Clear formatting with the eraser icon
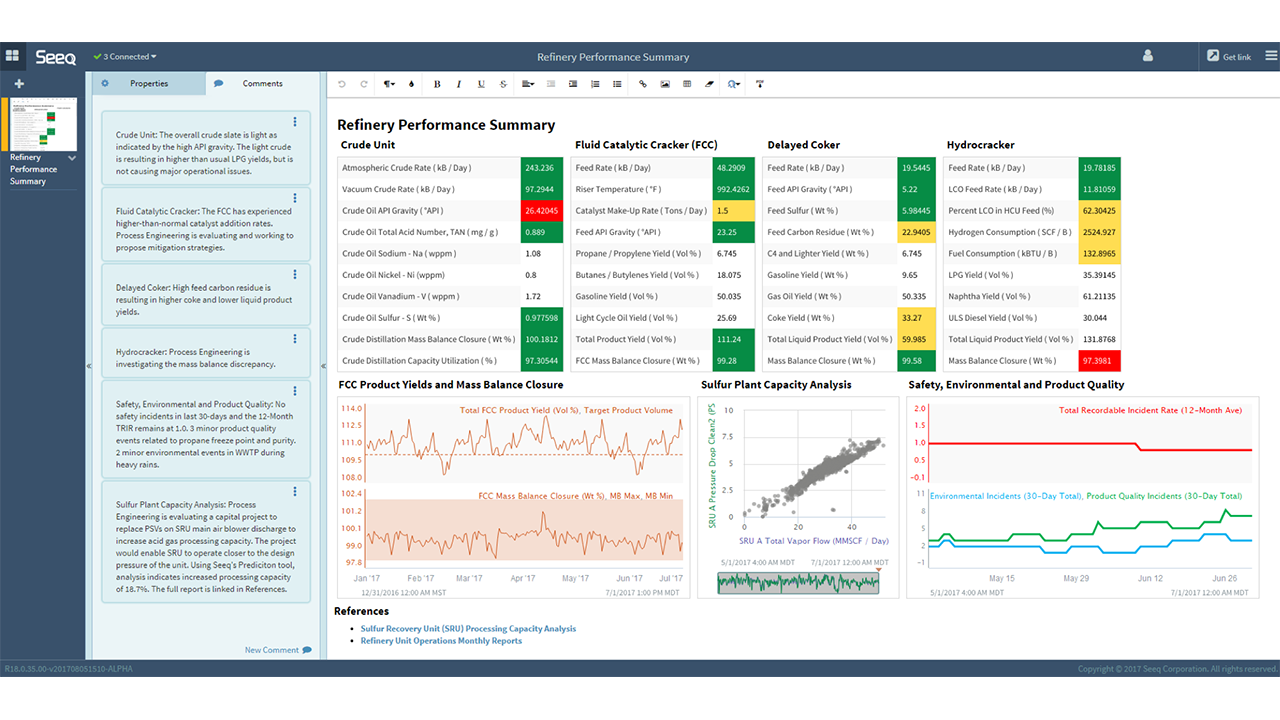 (x=709, y=84)
